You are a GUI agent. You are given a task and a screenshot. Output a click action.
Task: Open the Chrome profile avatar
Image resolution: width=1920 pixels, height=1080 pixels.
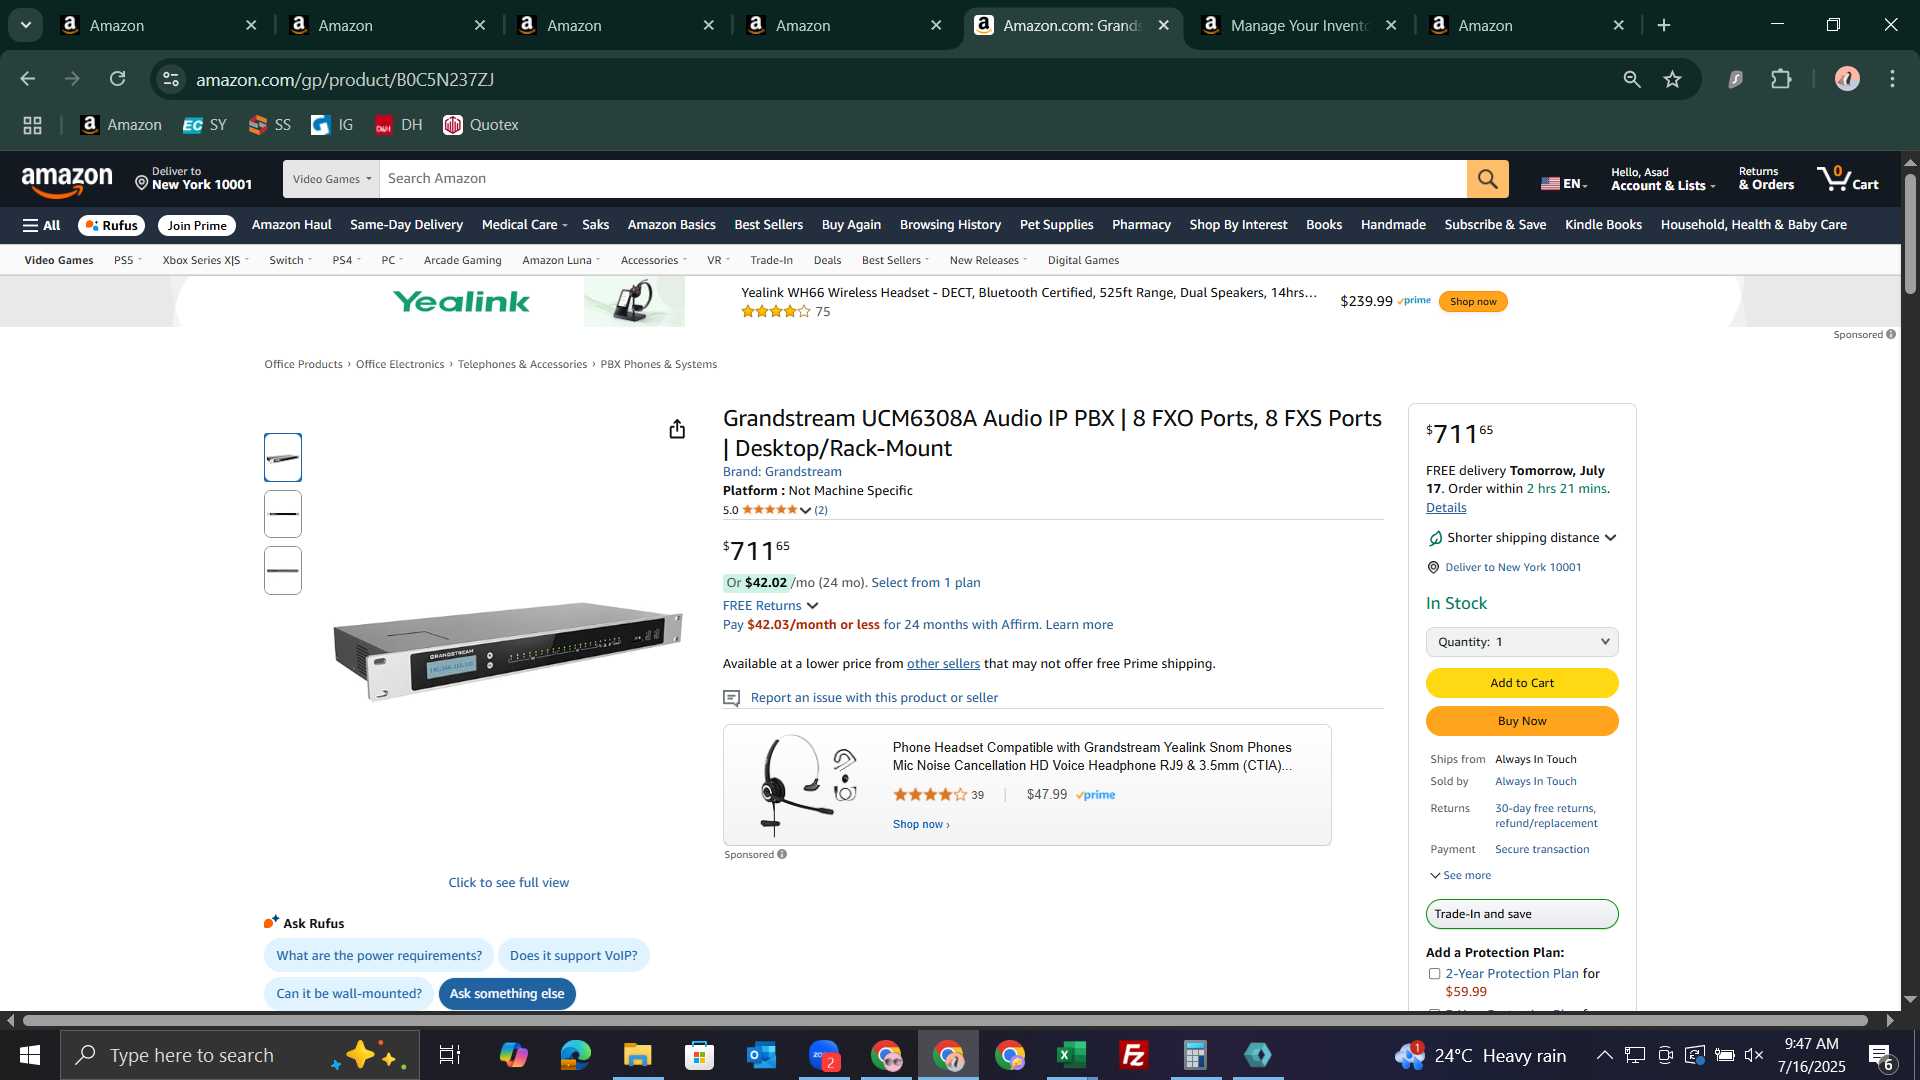(1847, 79)
